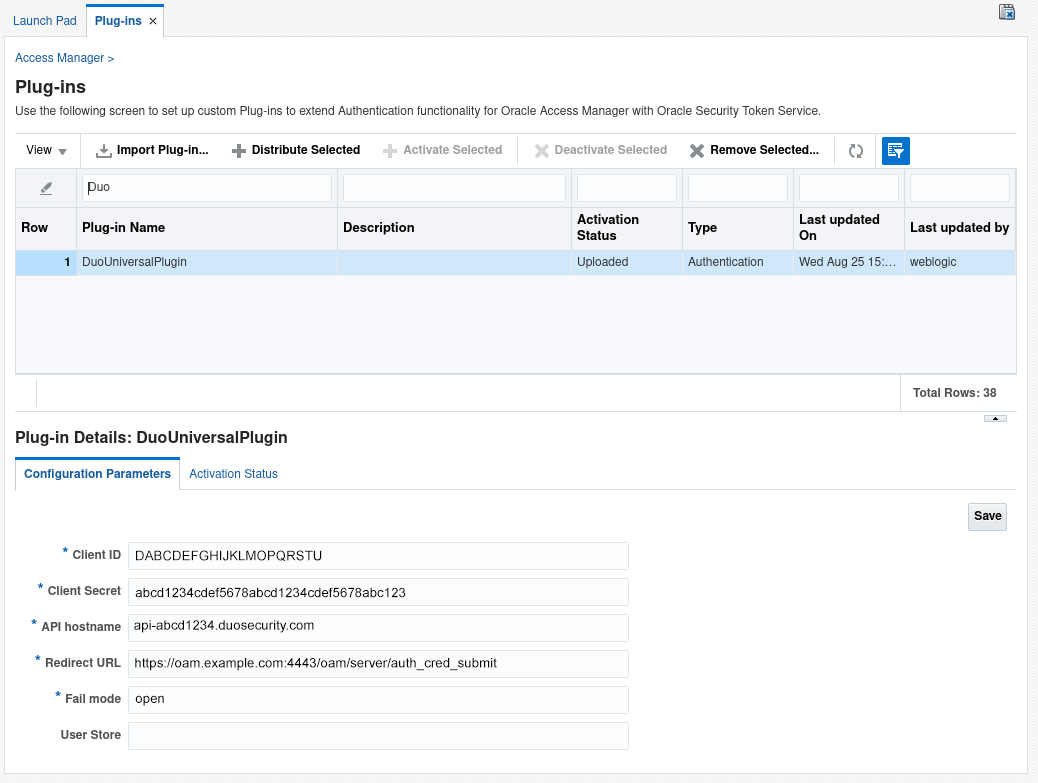Toggle the Query By Example filter icon
This screenshot has height=783, width=1038.
(895, 150)
